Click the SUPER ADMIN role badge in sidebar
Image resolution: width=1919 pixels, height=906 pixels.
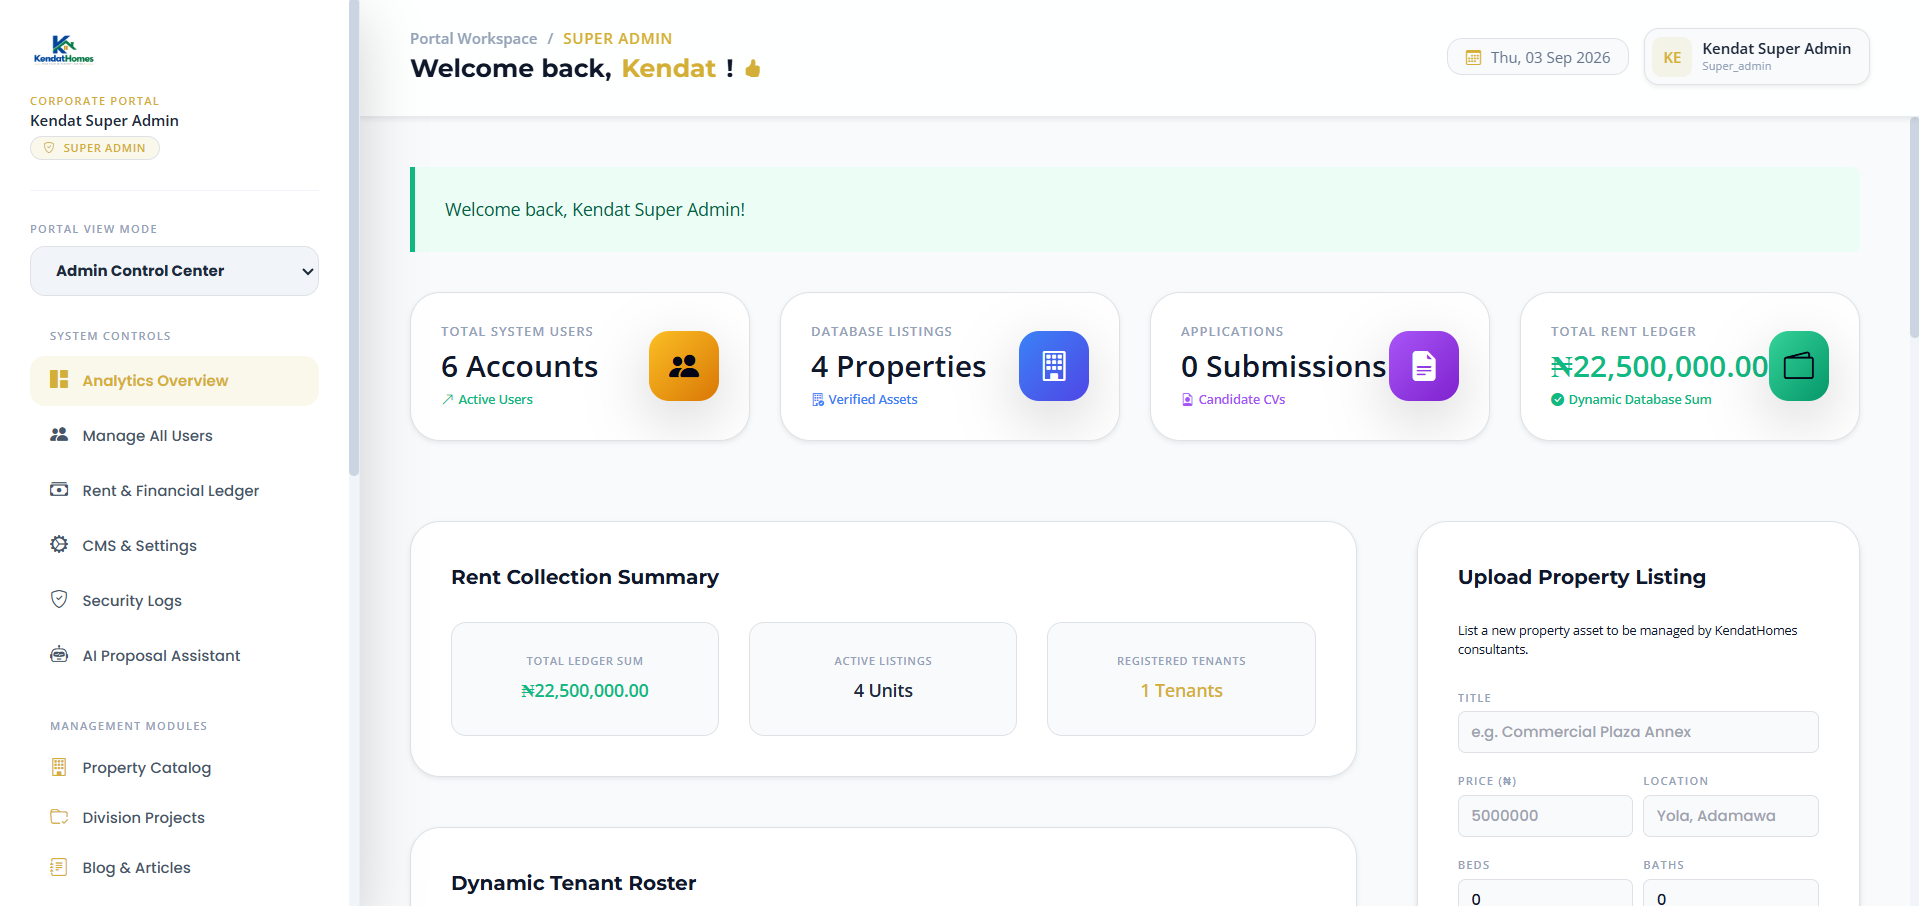(95, 148)
